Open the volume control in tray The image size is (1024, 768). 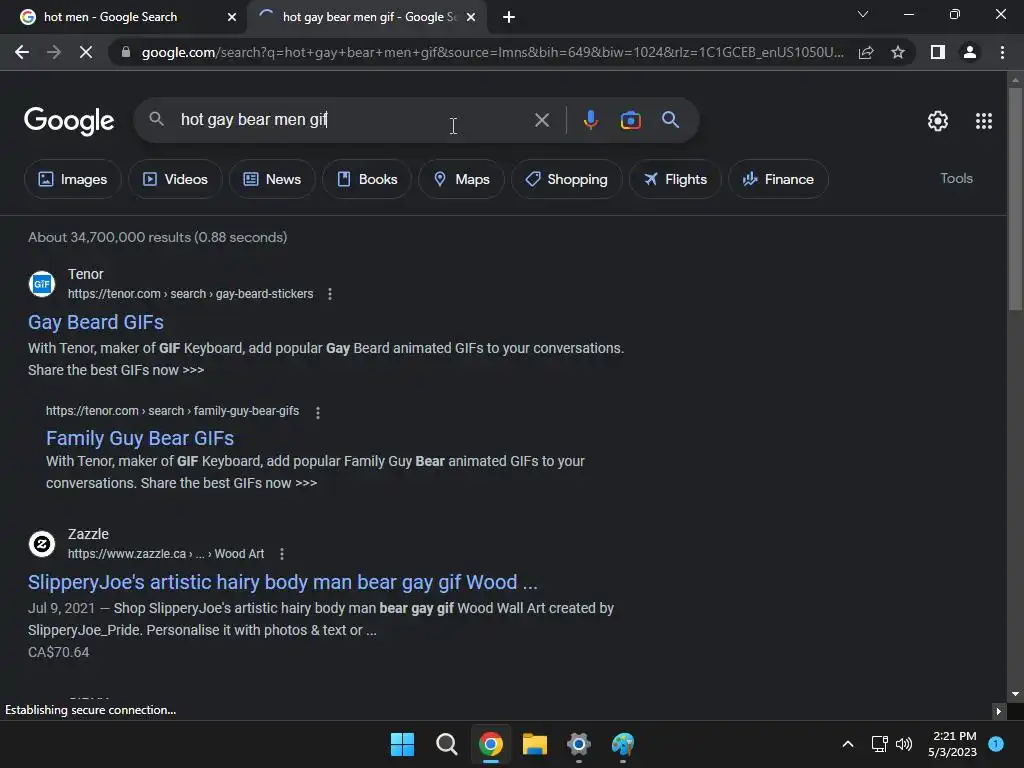coord(904,744)
